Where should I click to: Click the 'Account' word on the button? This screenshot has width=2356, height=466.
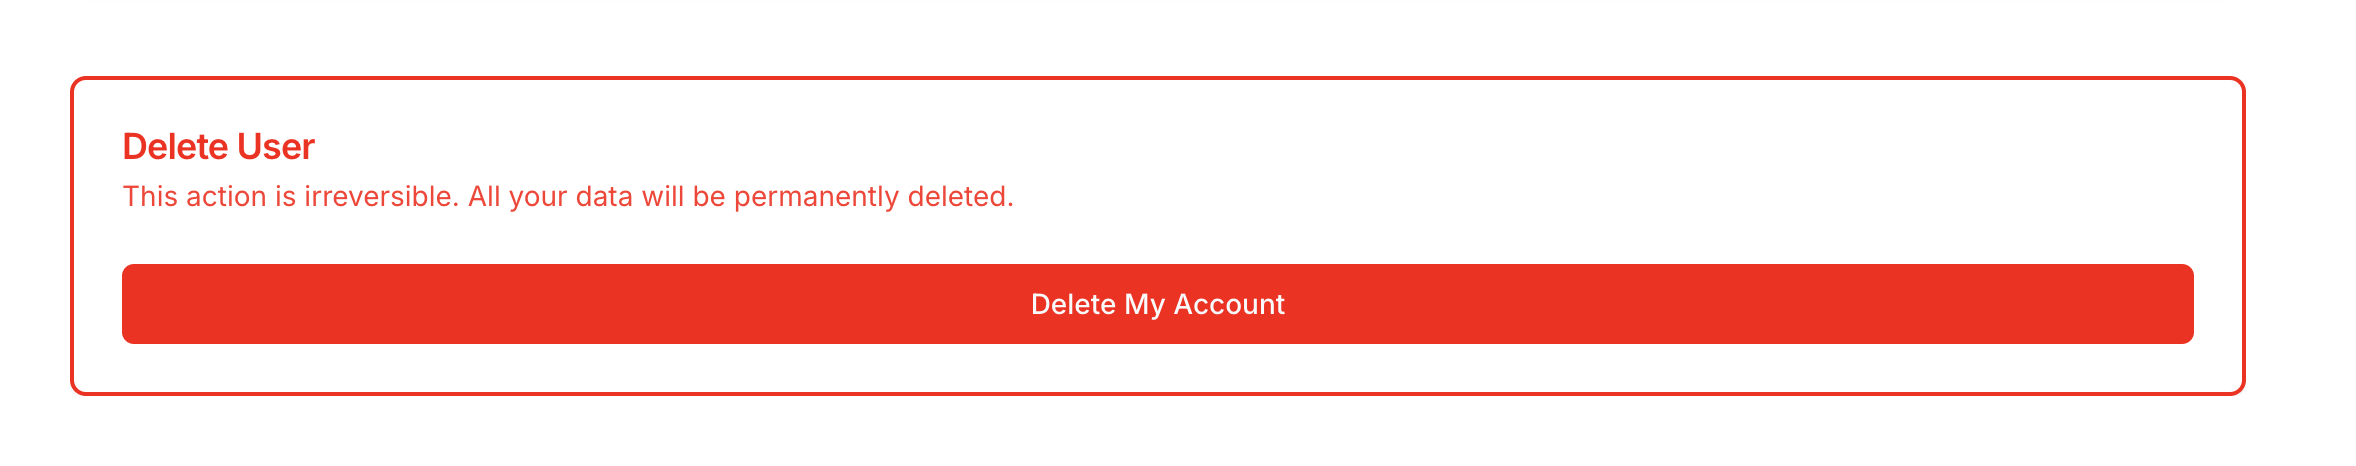tap(1229, 304)
